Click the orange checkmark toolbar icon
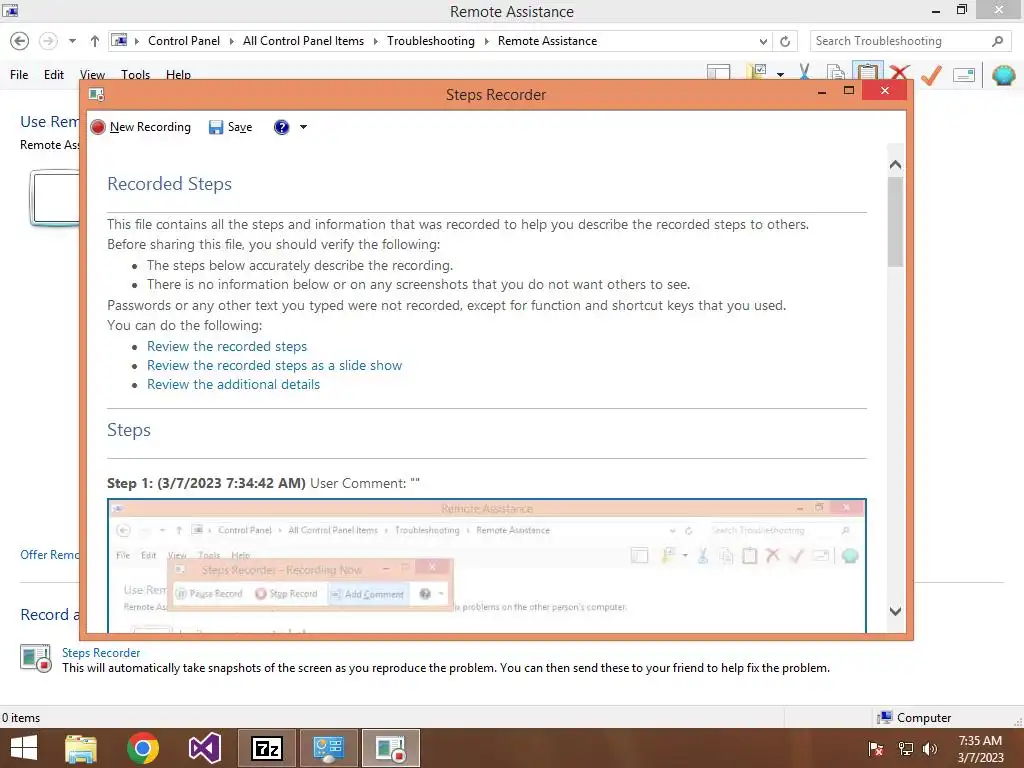 (x=931, y=74)
